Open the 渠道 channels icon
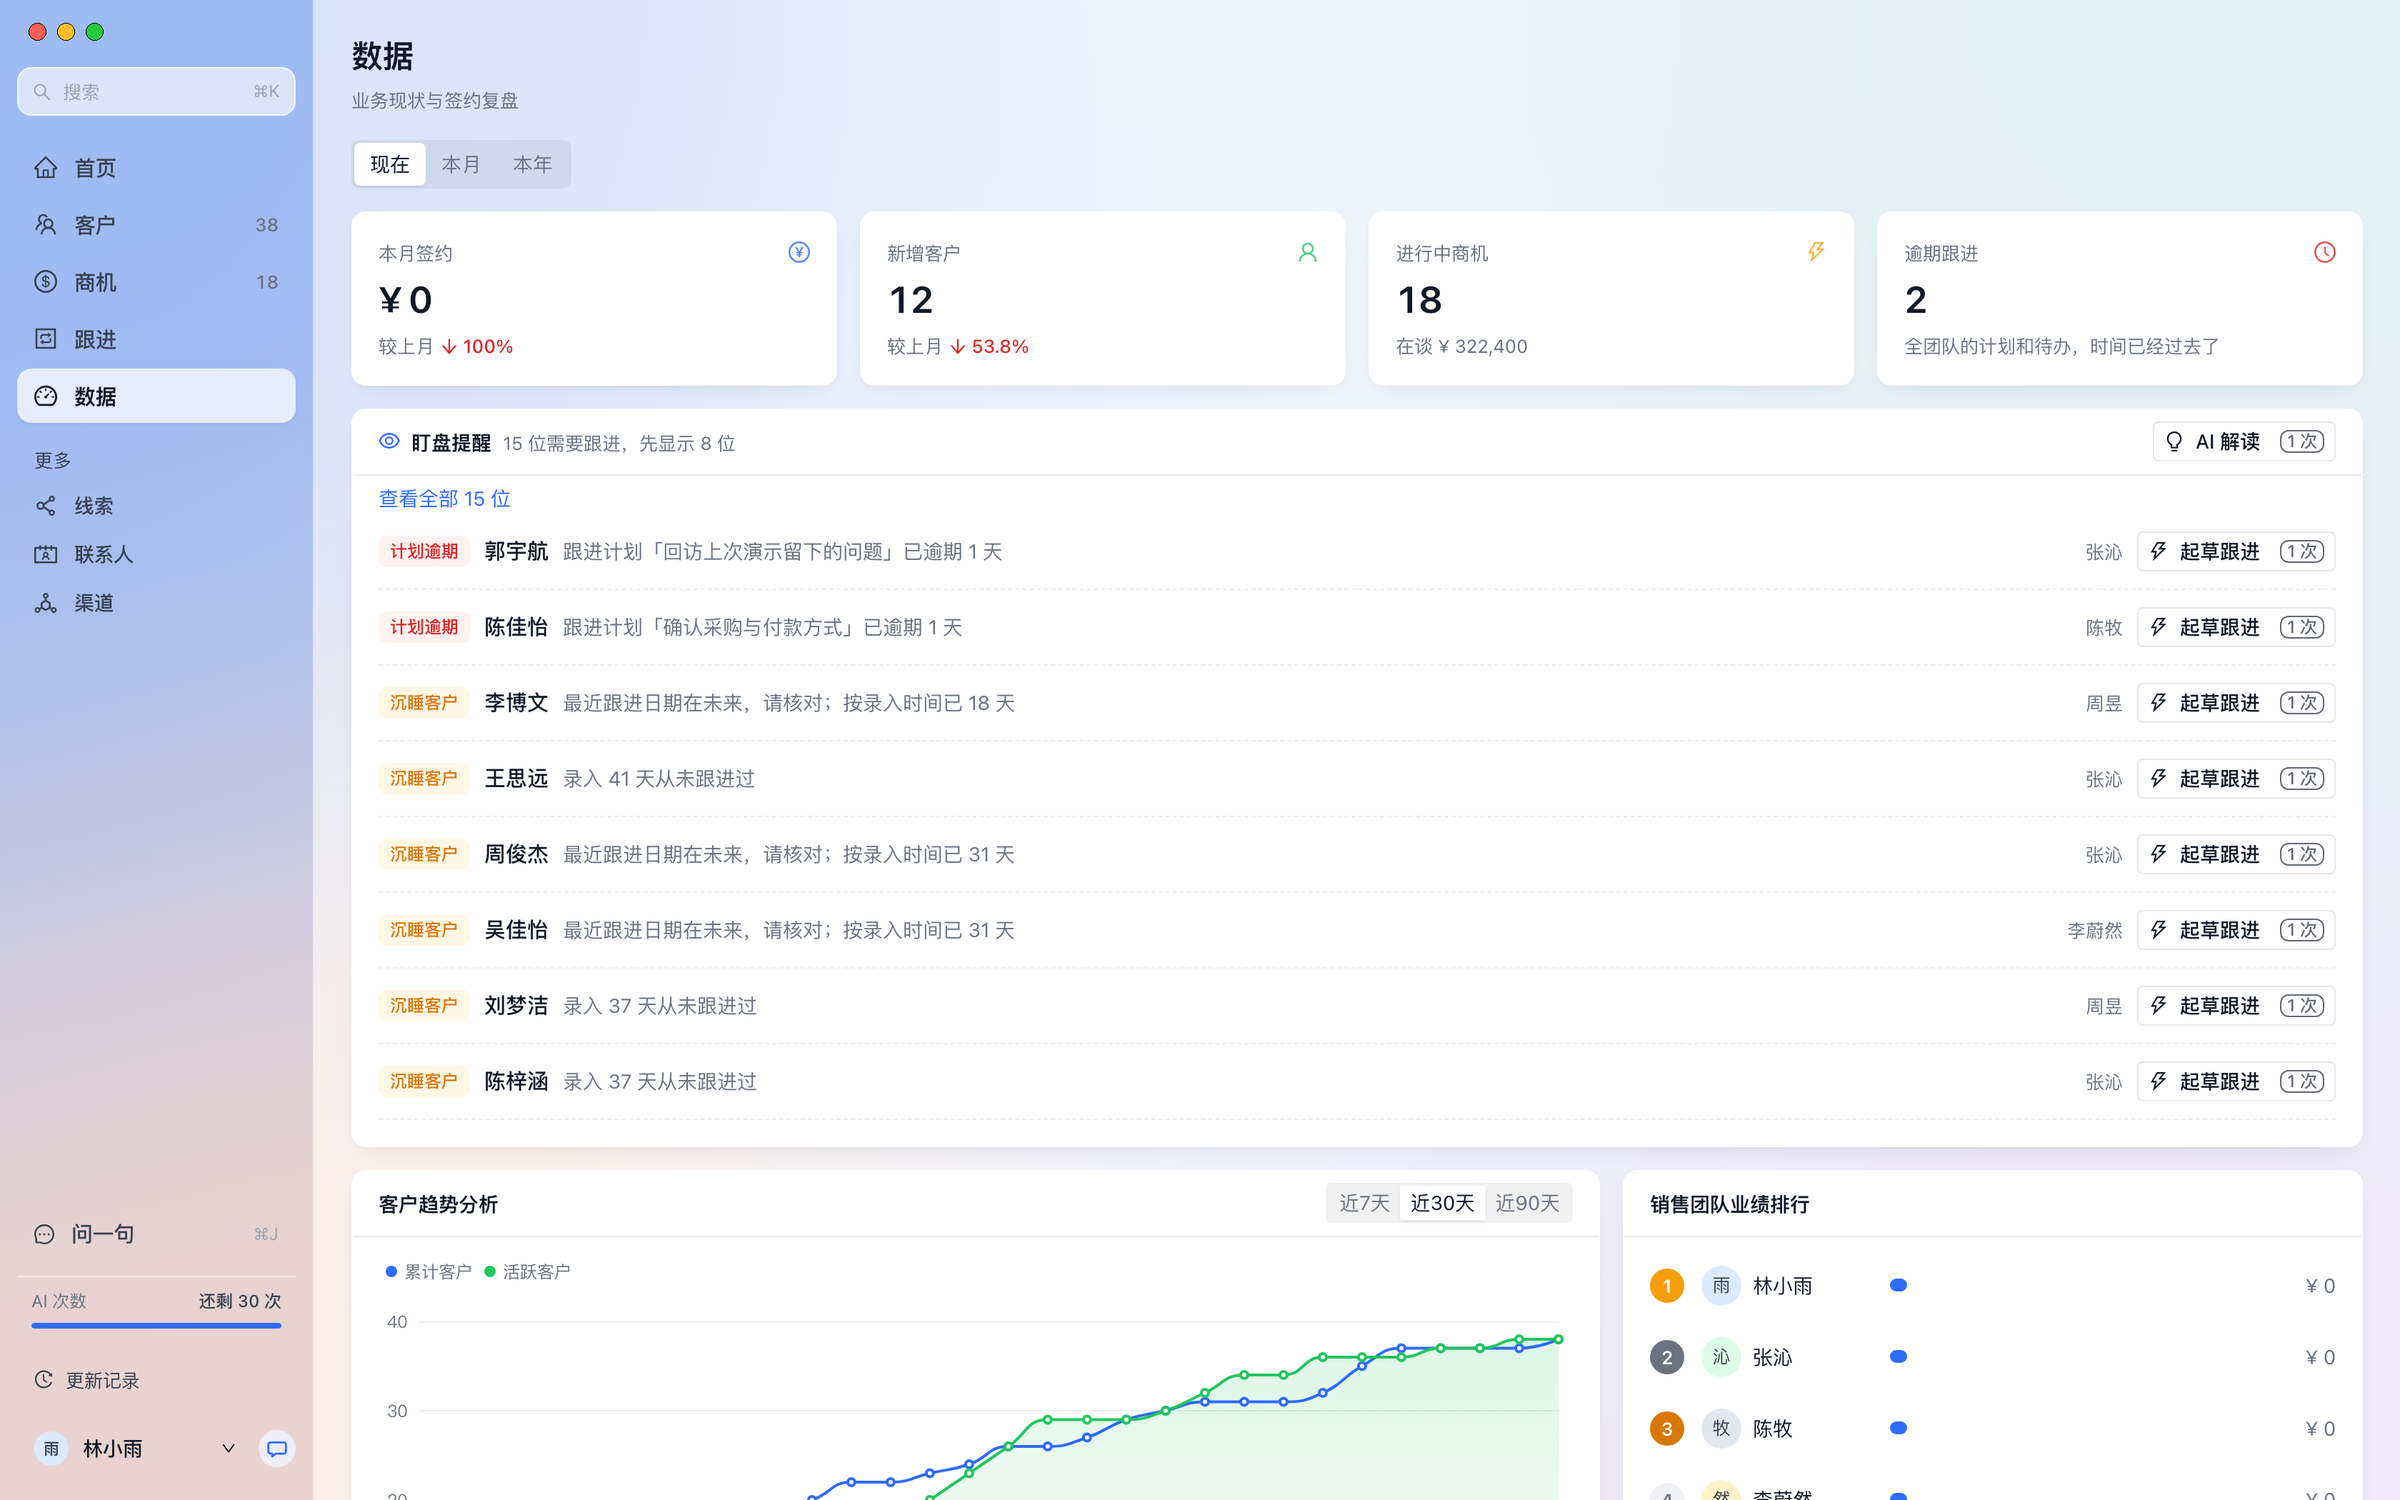This screenshot has width=2400, height=1500. pos(46,603)
